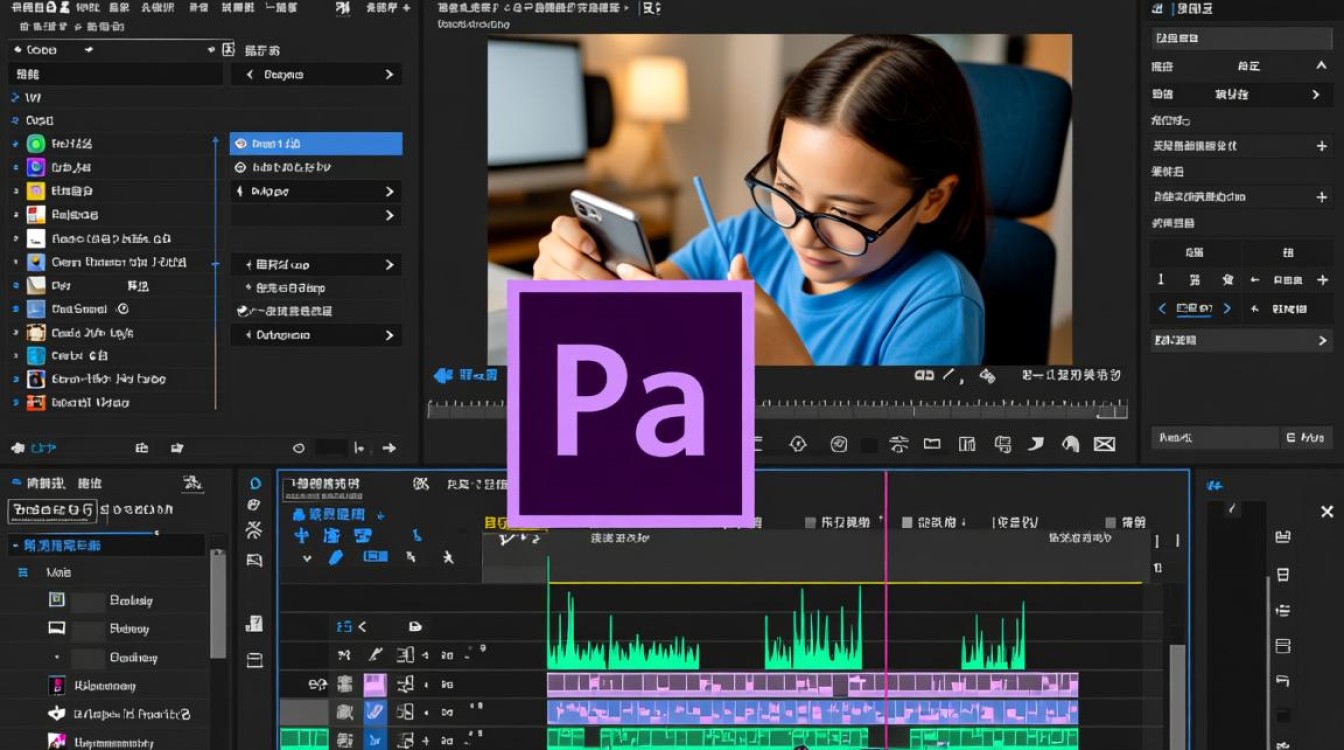Collapse the up chevron at the top of the right panel
Image resolution: width=1344 pixels, height=750 pixels.
(x=1320, y=66)
